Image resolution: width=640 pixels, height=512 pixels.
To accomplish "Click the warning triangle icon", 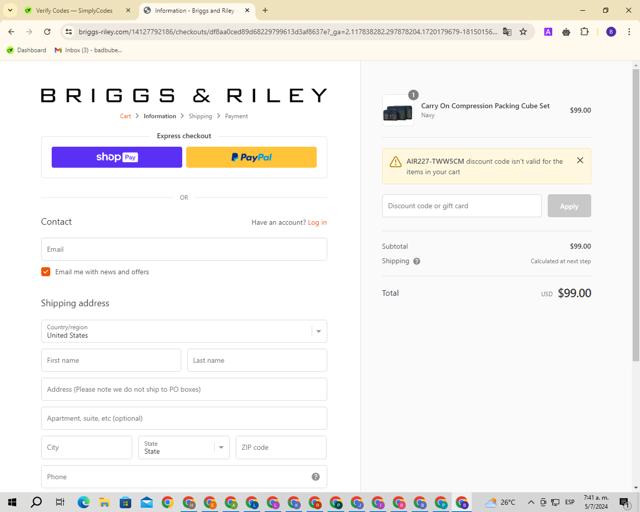I will 395,162.
